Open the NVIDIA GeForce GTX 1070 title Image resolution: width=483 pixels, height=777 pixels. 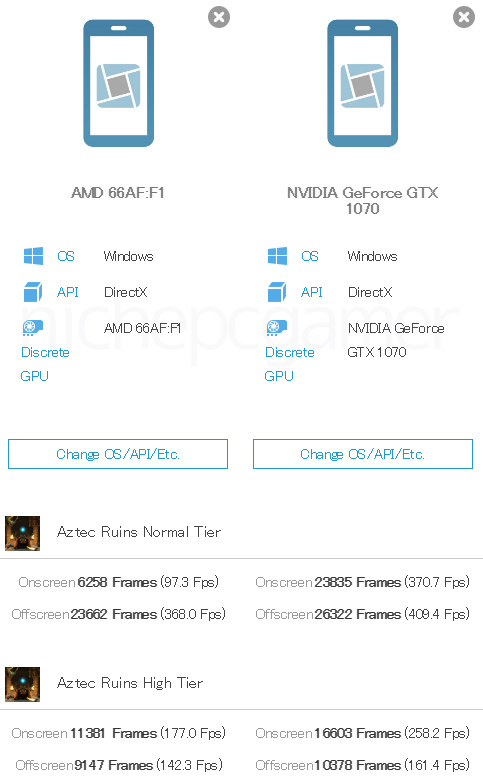pos(363,200)
